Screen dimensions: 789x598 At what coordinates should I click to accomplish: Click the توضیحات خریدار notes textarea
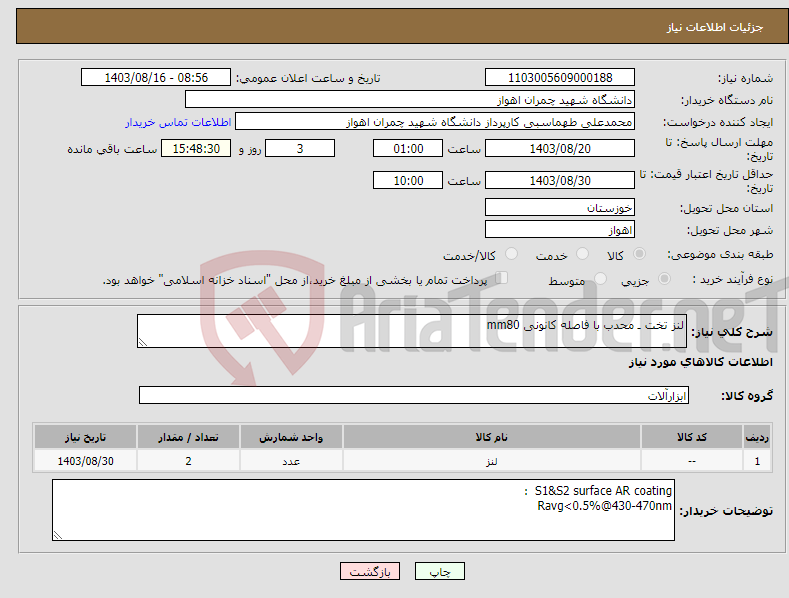coord(363,510)
